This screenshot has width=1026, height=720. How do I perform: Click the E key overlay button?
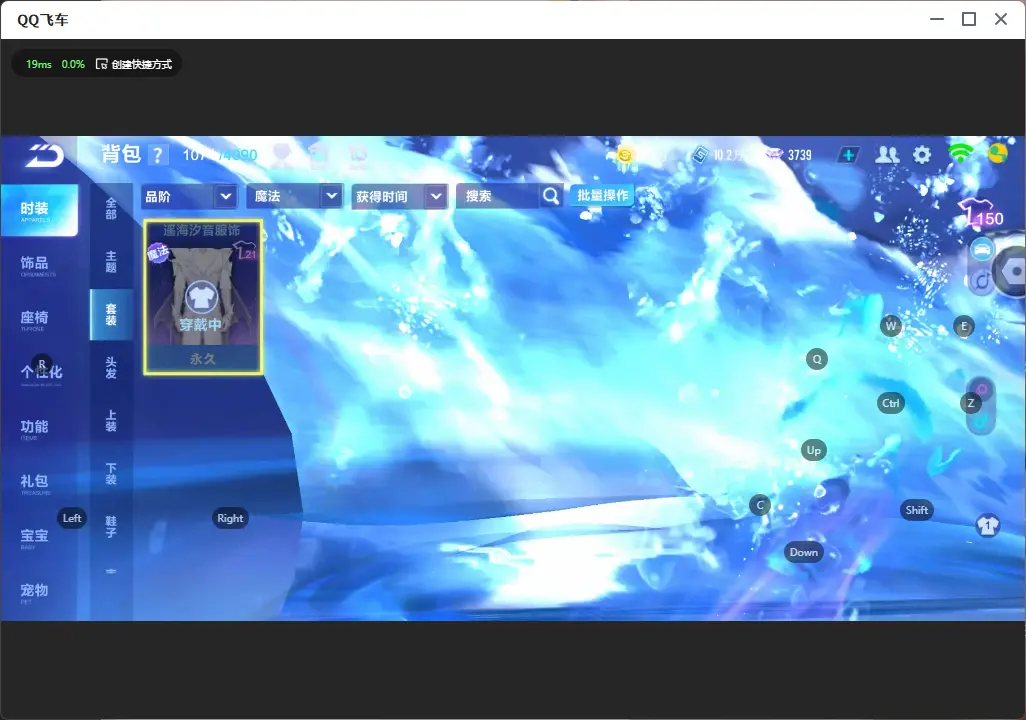click(x=963, y=327)
